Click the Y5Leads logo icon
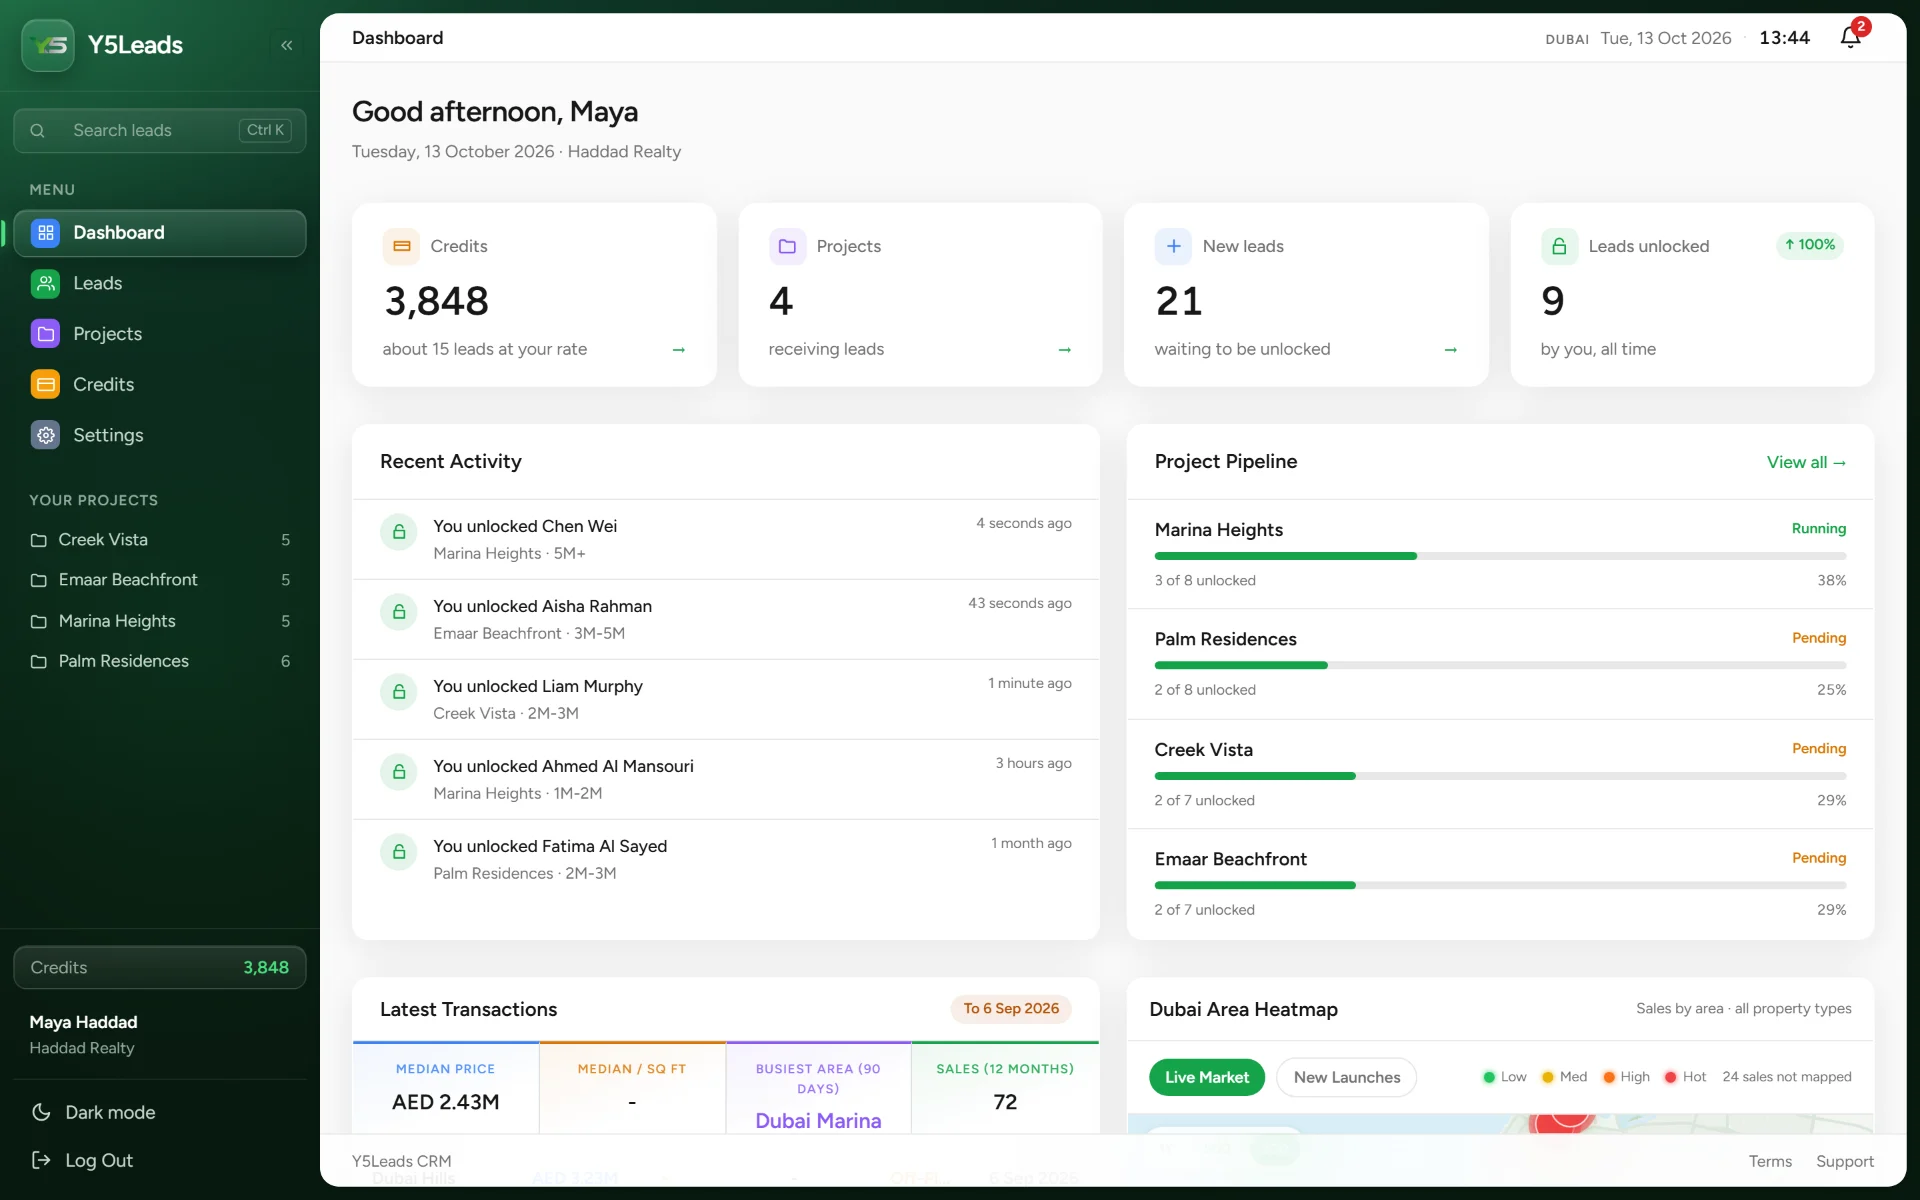 [48, 45]
